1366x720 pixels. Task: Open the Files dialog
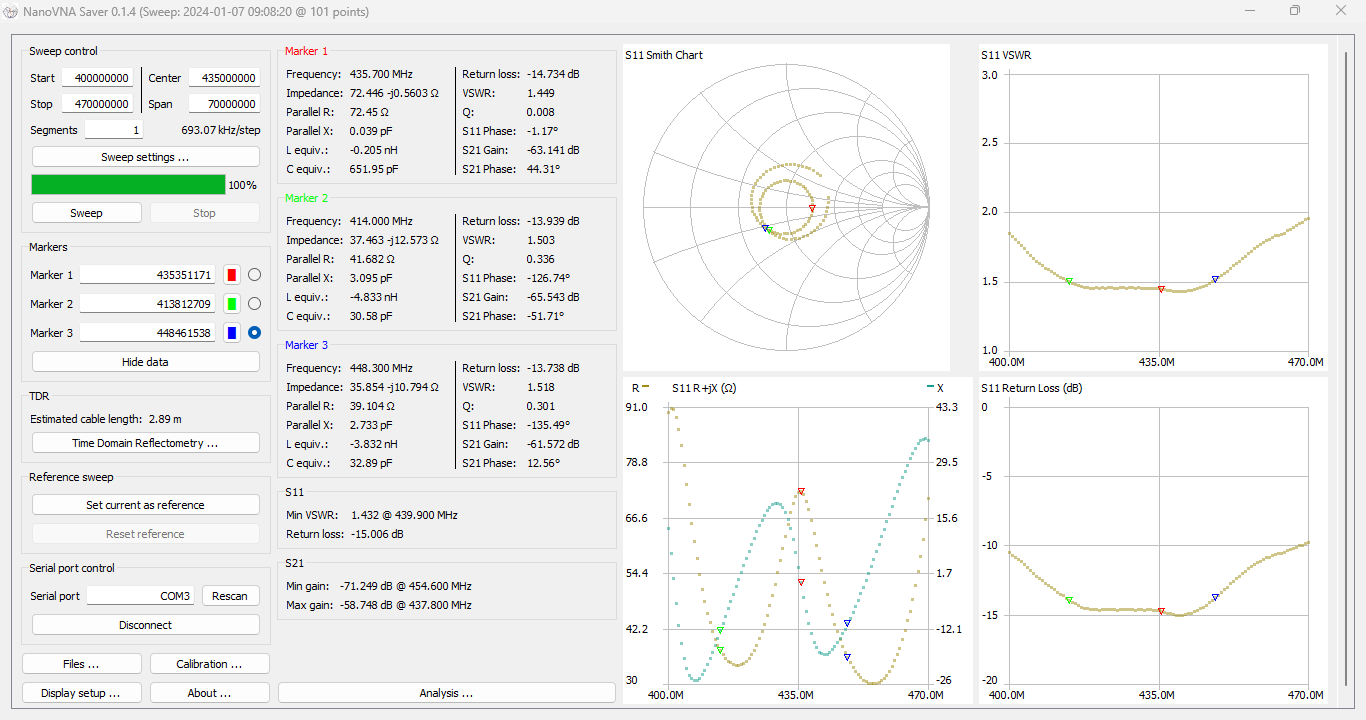[81, 664]
